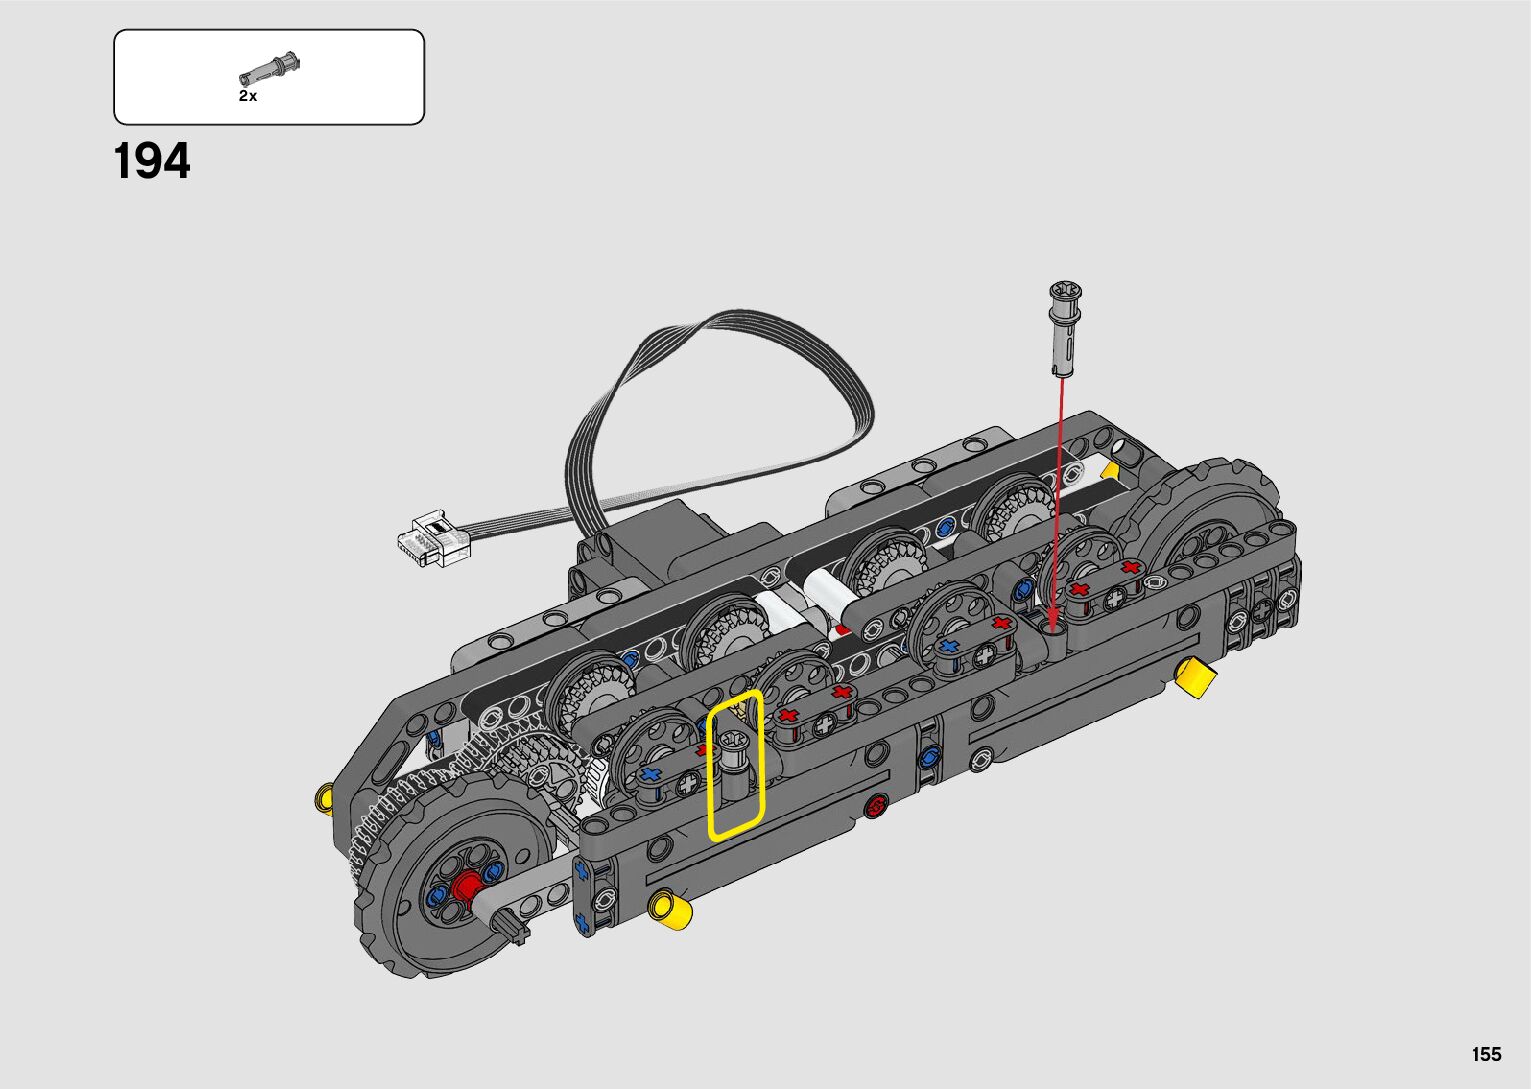Click the white cable connector plug
Viewport: 1531px width, 1089px height.
432,537
